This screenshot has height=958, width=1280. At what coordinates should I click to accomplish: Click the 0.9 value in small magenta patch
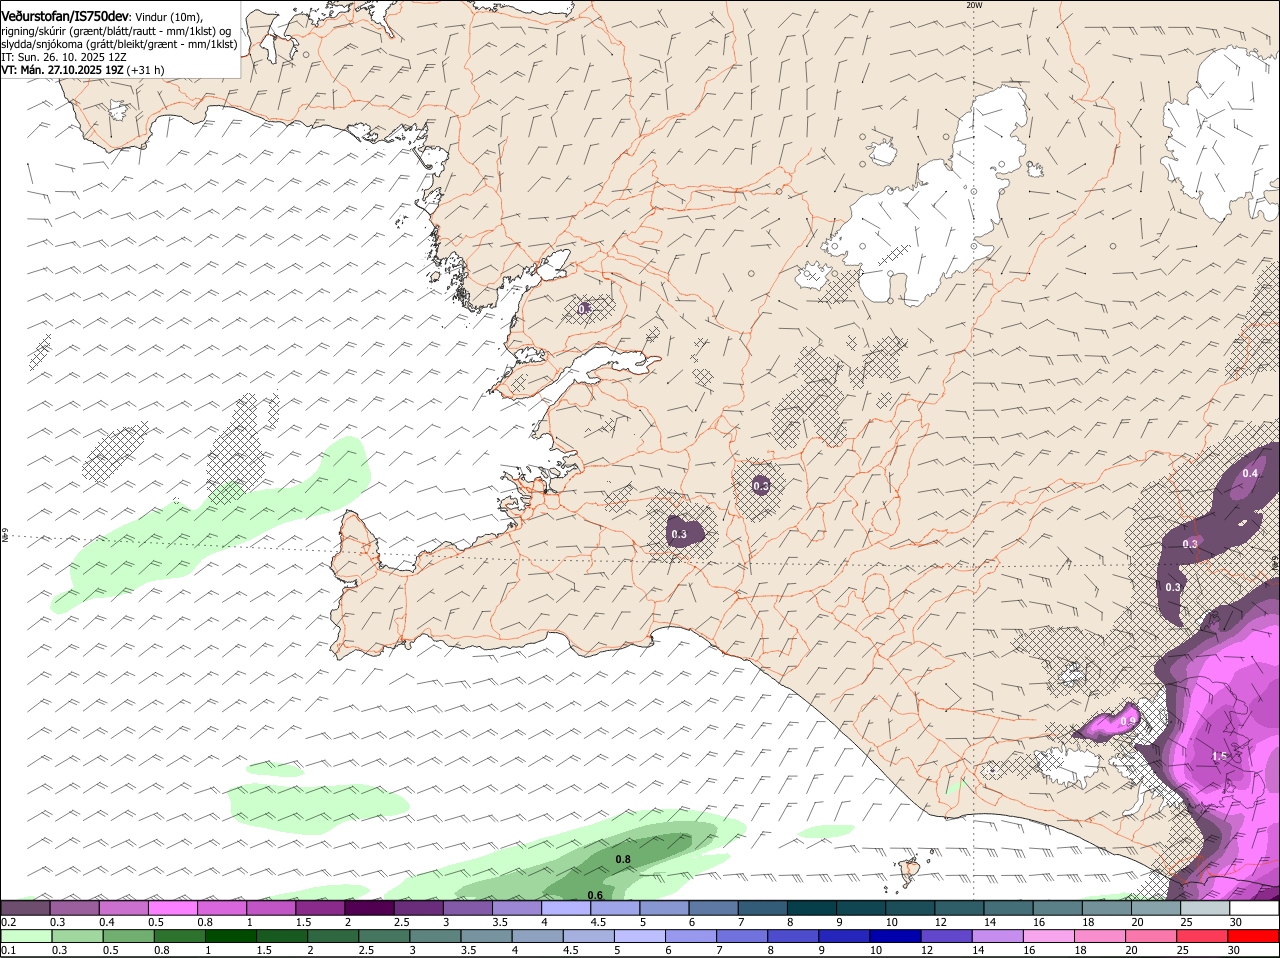1128,721
